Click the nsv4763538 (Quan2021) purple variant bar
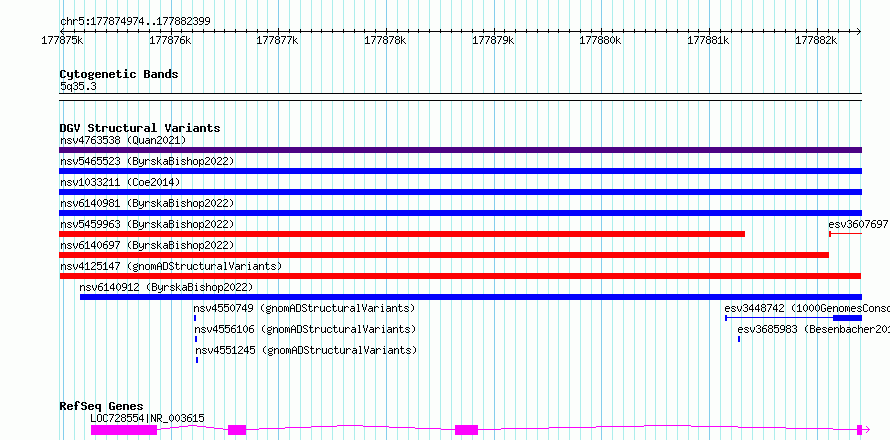890x440 pixels. click(460, 150)
